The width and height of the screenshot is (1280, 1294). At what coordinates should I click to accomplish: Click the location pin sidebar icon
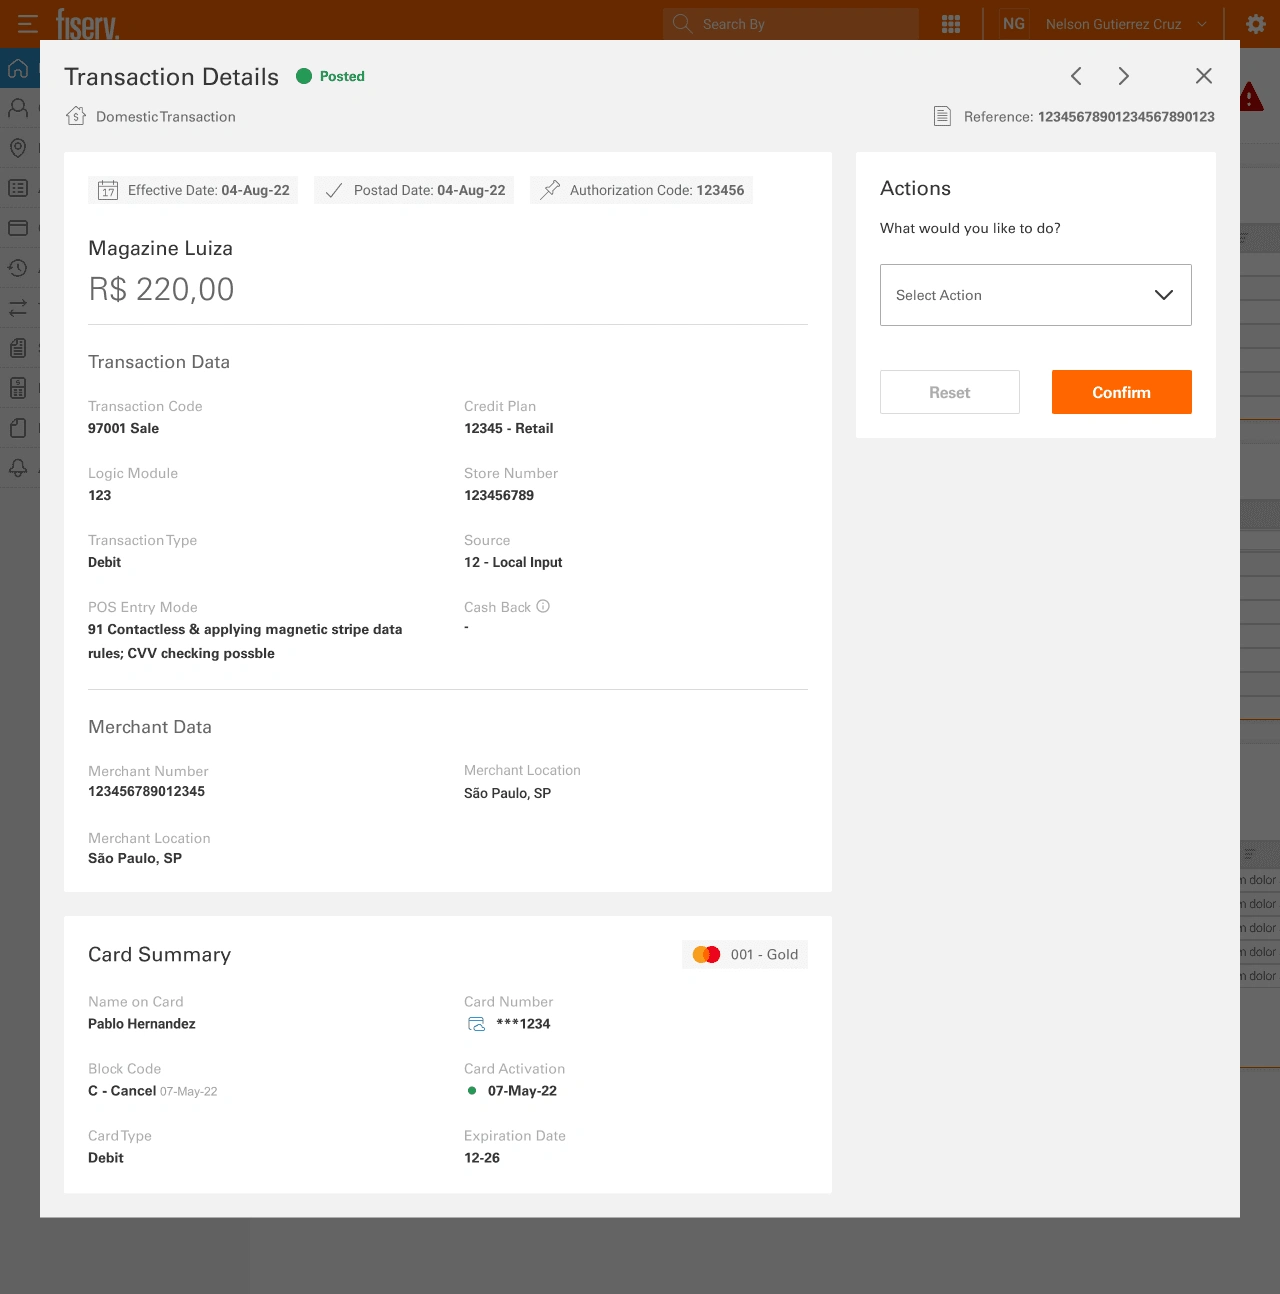point(18,148)
